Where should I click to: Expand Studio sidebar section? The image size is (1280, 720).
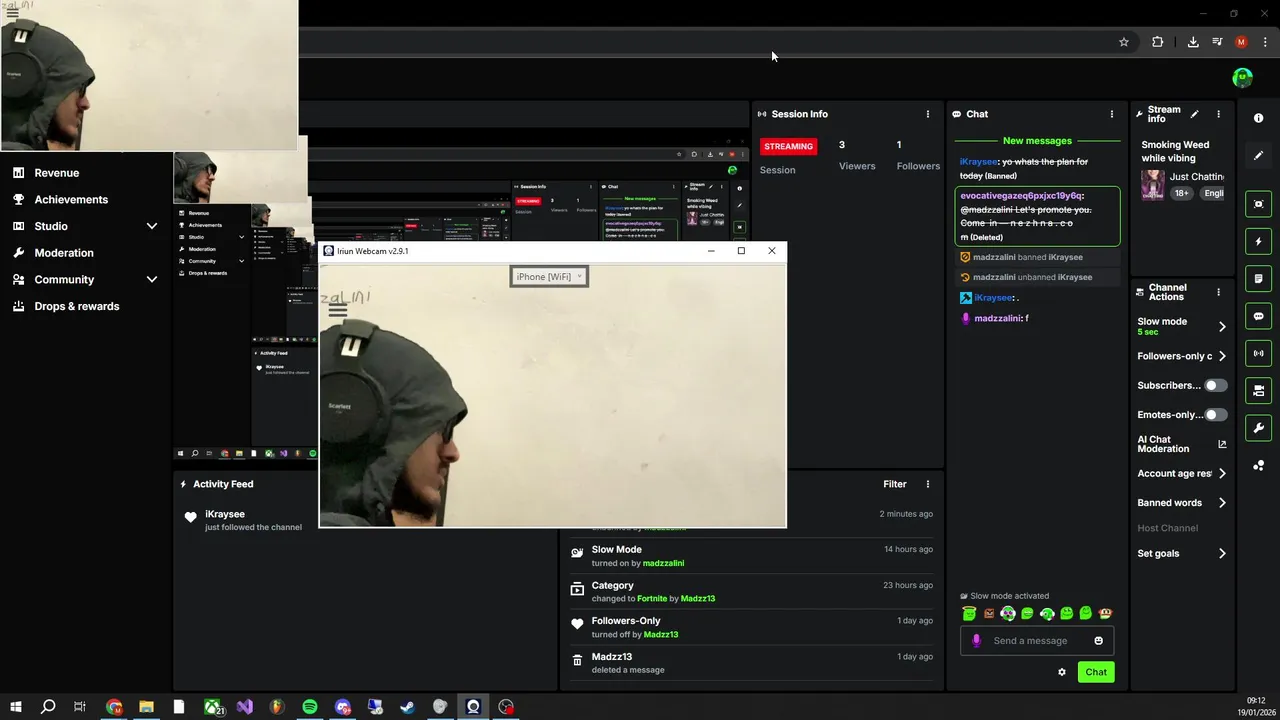coord(152,226)
